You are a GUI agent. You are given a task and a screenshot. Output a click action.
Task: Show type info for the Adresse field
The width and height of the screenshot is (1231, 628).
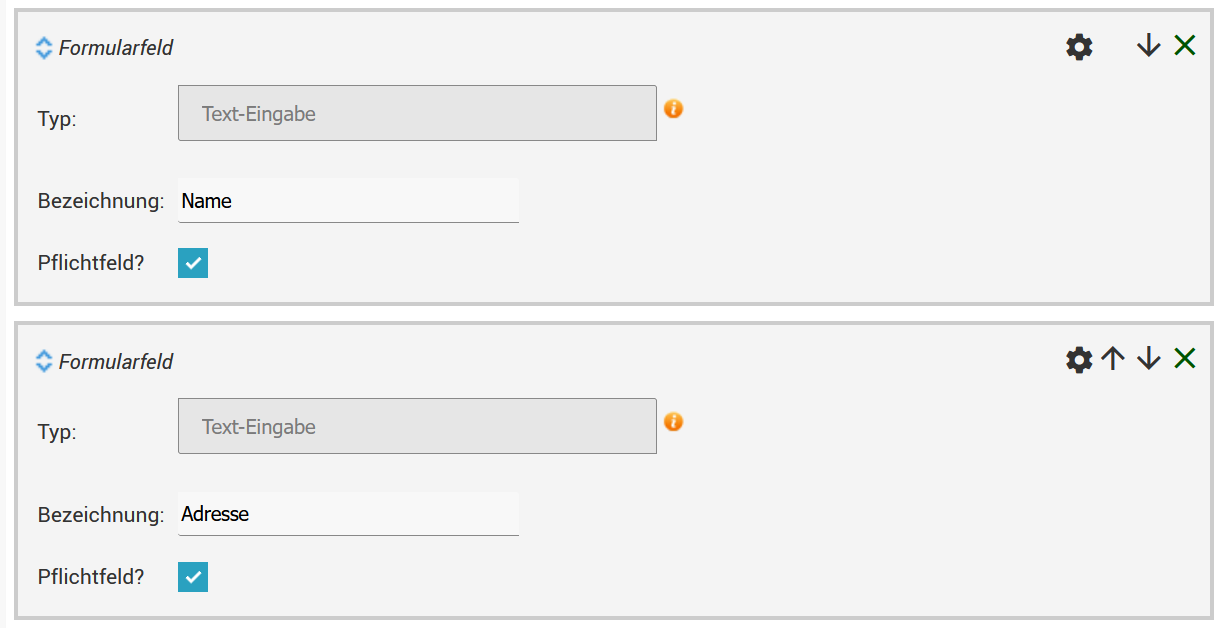[674, 421]
